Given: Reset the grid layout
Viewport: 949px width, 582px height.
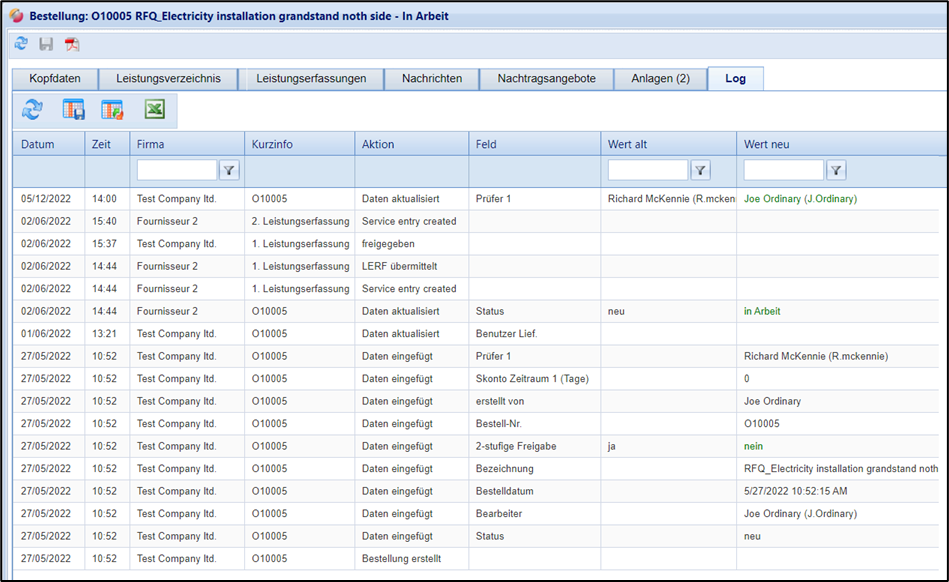Looking at the screenshot, I should (112, 110).
